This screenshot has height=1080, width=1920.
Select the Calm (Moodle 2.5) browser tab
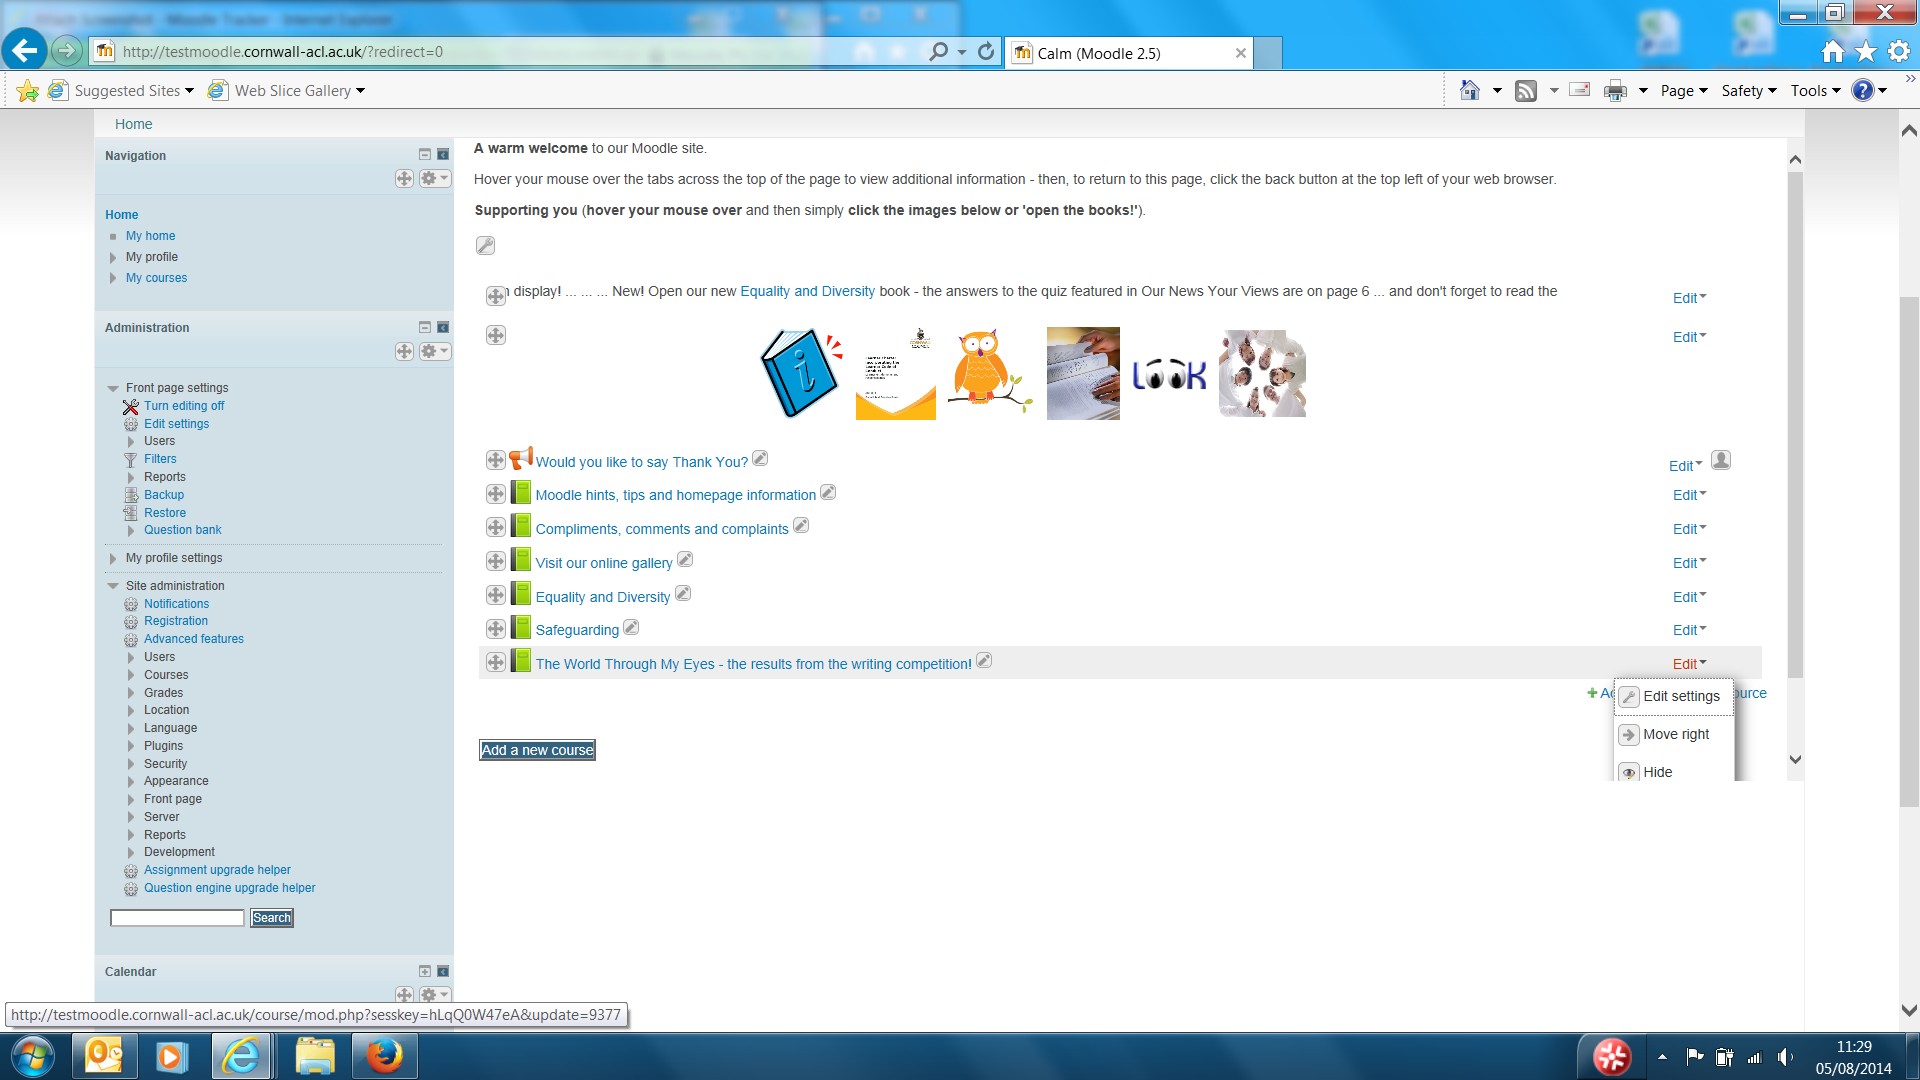(x=1128, y=53)
